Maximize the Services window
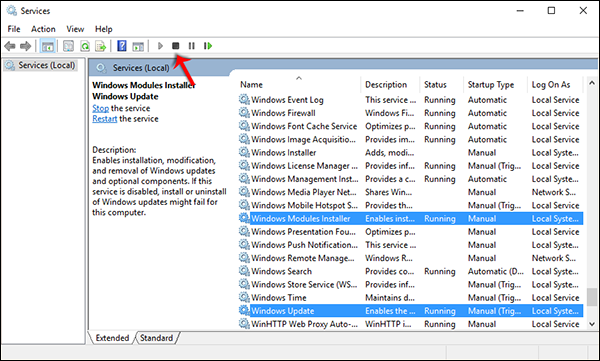The image size is (600, 361). coord(551,11)
